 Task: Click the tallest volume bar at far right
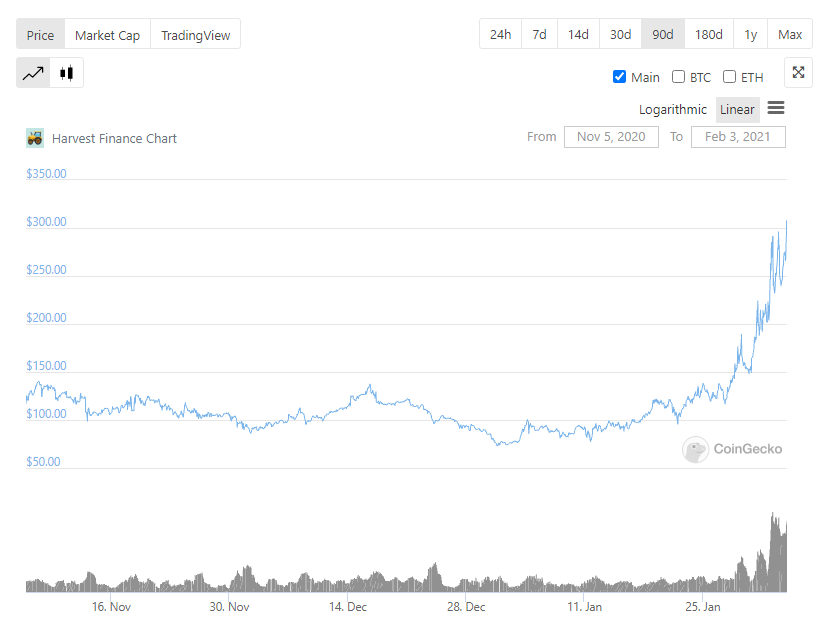click(773, 552)
